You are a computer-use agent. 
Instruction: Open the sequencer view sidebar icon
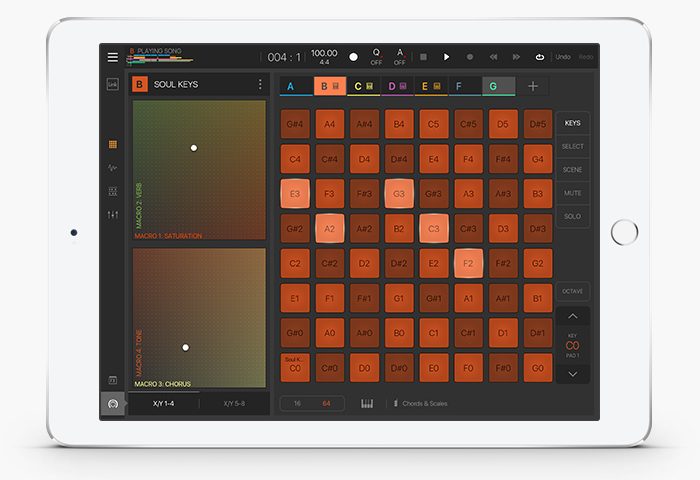pyautogui.click(x=112, y=191)
